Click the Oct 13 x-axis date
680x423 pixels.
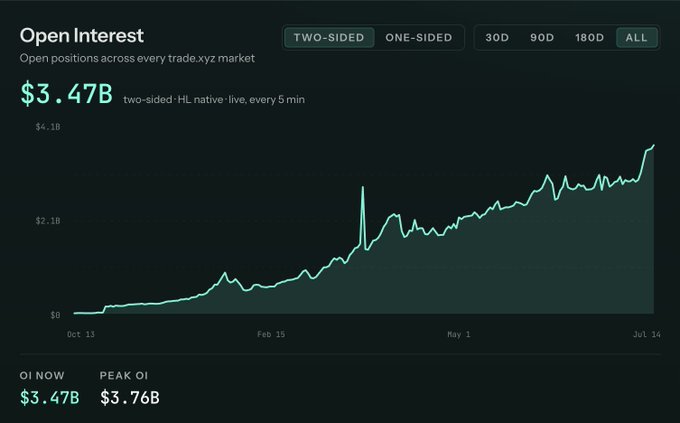(x=81, y=334)
